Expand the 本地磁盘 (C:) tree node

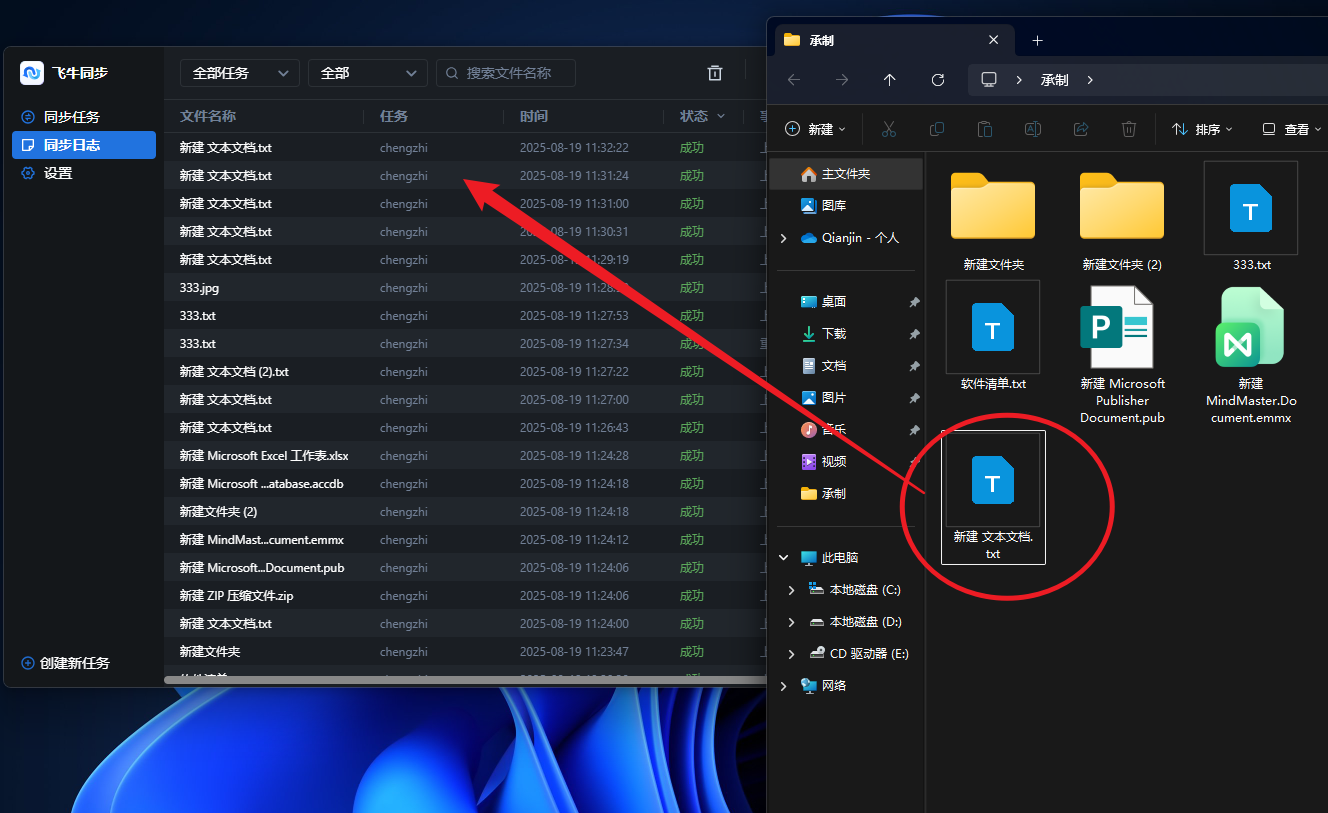click(792, 590)
